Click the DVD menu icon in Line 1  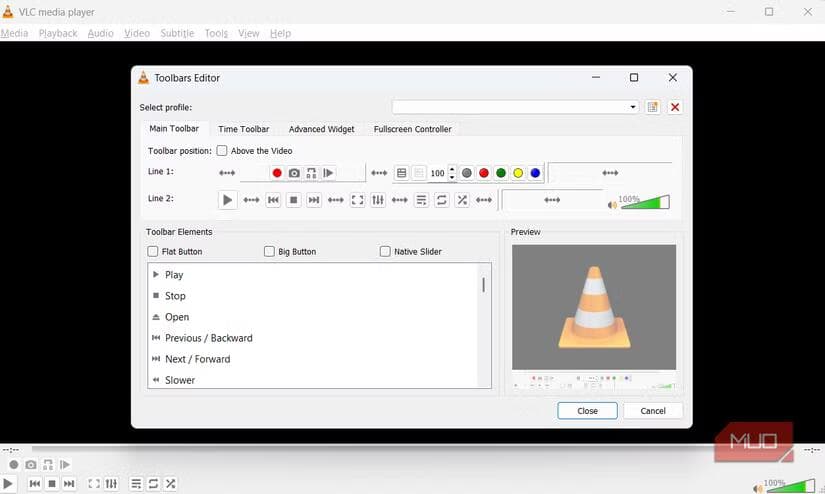[401, 173]
